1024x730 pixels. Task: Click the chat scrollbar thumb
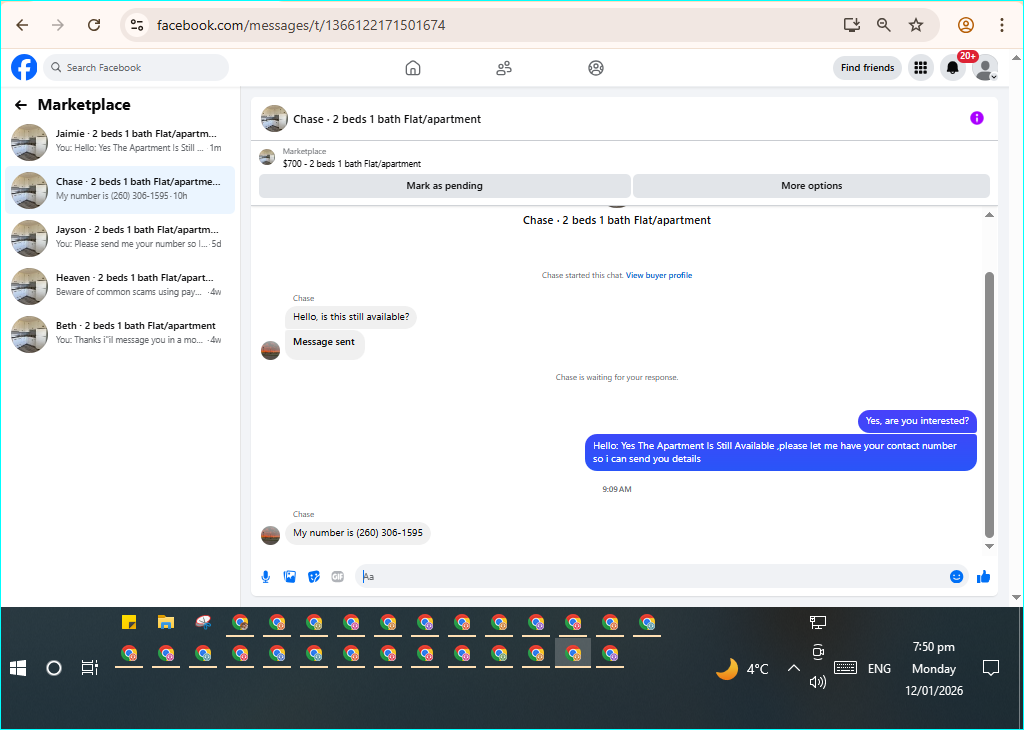989,405
